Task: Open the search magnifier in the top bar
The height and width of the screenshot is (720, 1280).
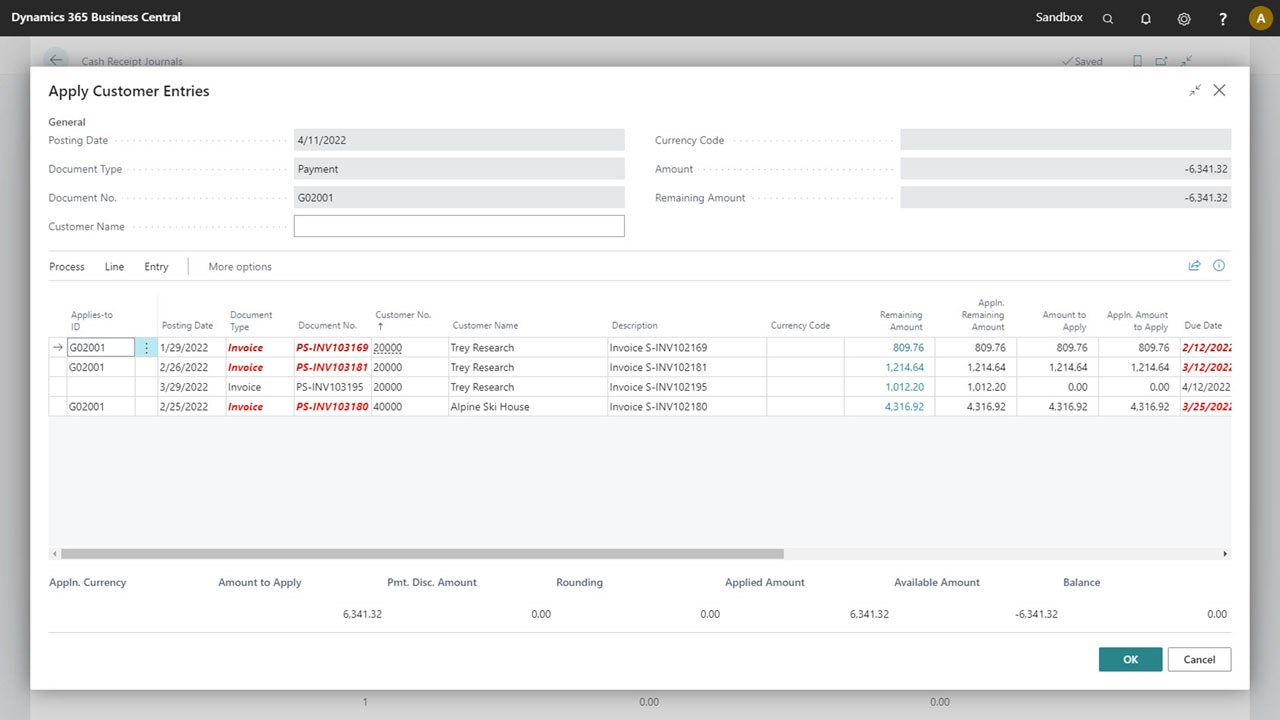Action: (x=1107, y=18)
